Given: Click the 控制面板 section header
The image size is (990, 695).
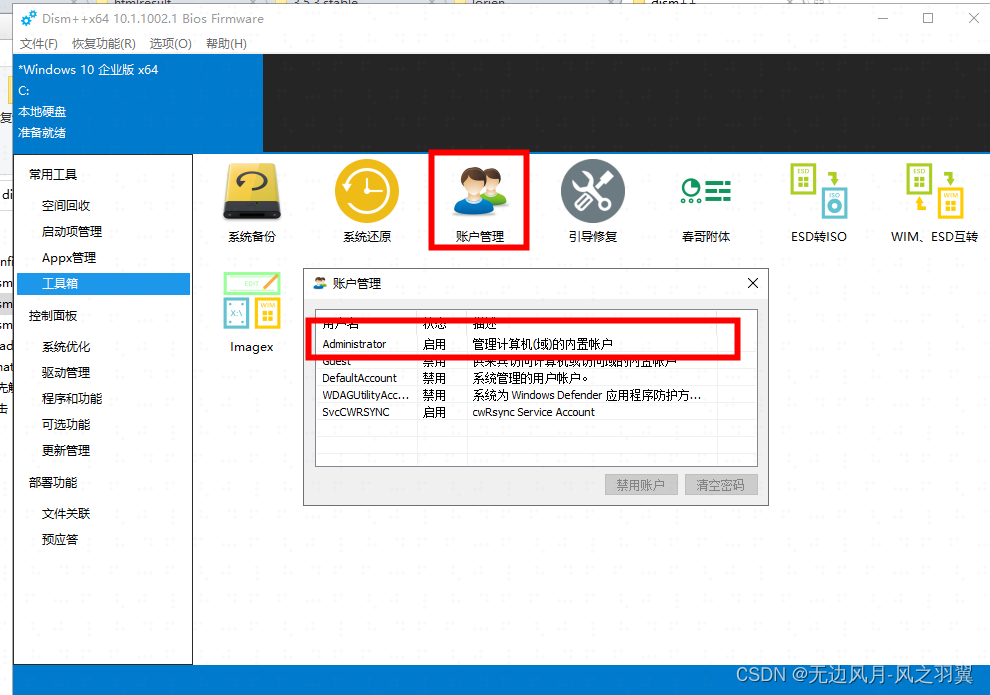Looking at the screenshot, I should (x=53, y=316).
